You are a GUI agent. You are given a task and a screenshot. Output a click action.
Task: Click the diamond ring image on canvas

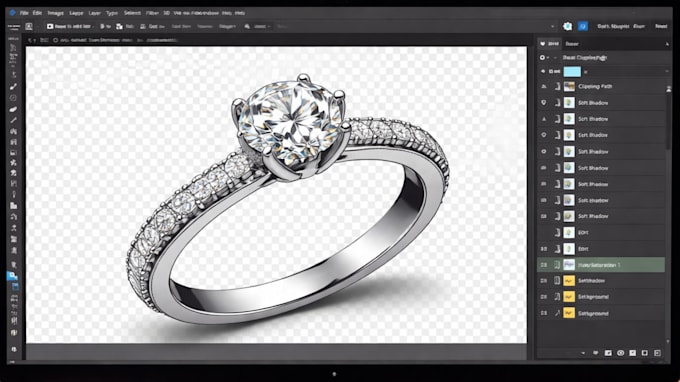click(289, 199)
